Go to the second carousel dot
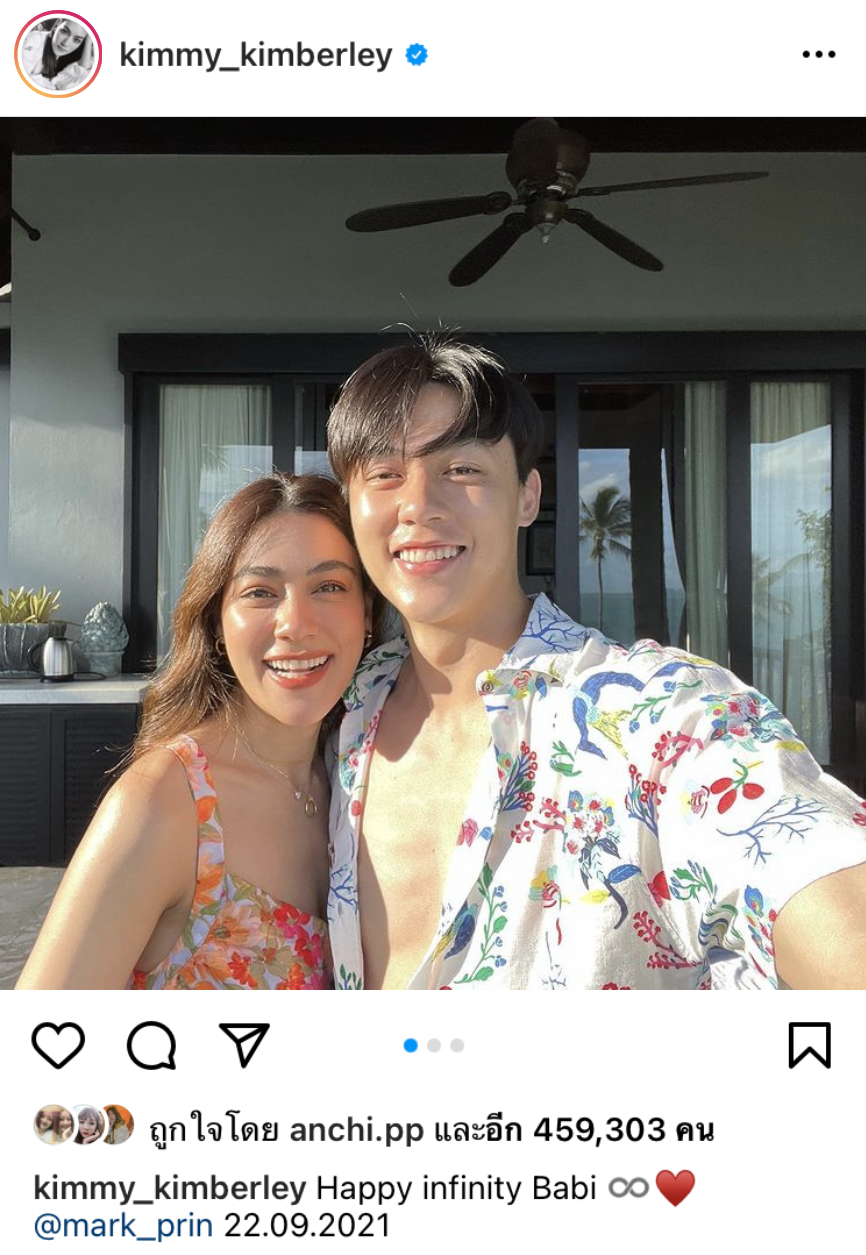The width and height of the screenshot is (866, 1255). (x=434, y=1045)
